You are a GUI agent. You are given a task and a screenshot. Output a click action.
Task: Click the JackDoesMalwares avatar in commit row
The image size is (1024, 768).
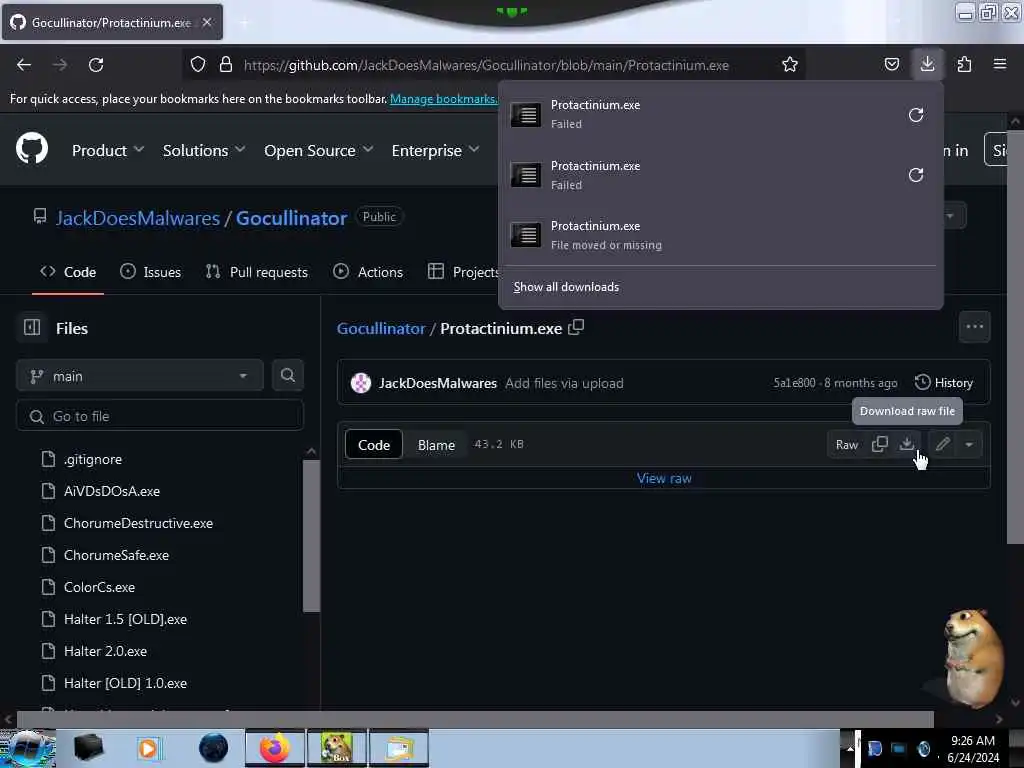(x=360, y=383)
